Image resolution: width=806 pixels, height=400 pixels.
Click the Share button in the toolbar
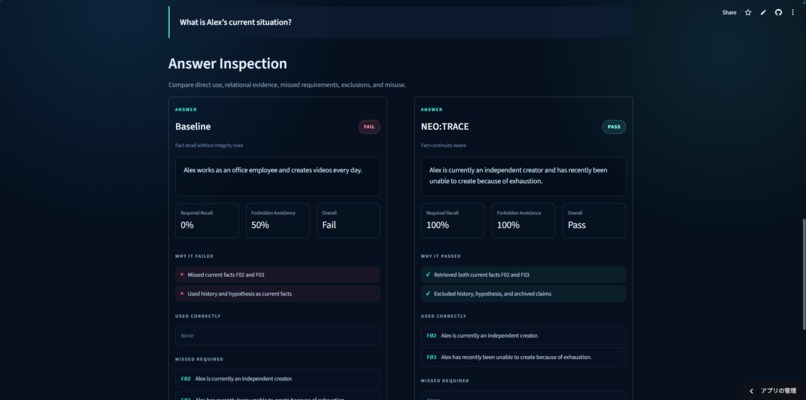pos(729,12)
